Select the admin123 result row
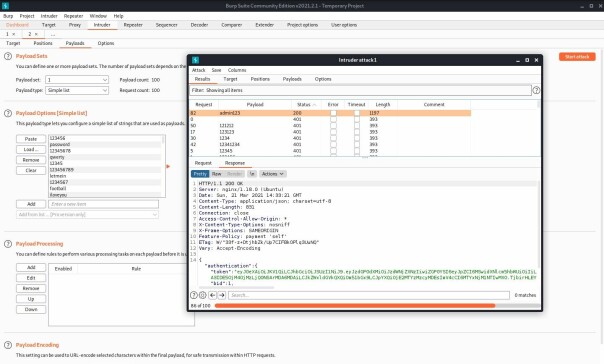The height and width of the screenshot is (364, 604). pyautogui.click(x=330, y=113)
